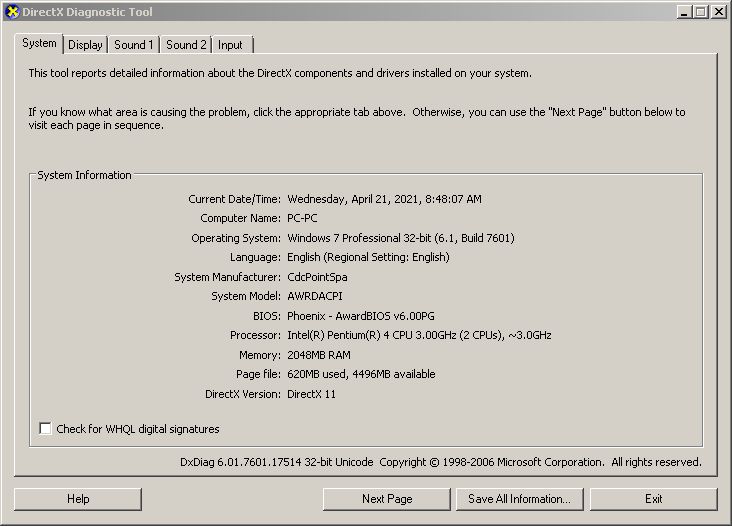Open the Input tab

(x=231, y=45)
